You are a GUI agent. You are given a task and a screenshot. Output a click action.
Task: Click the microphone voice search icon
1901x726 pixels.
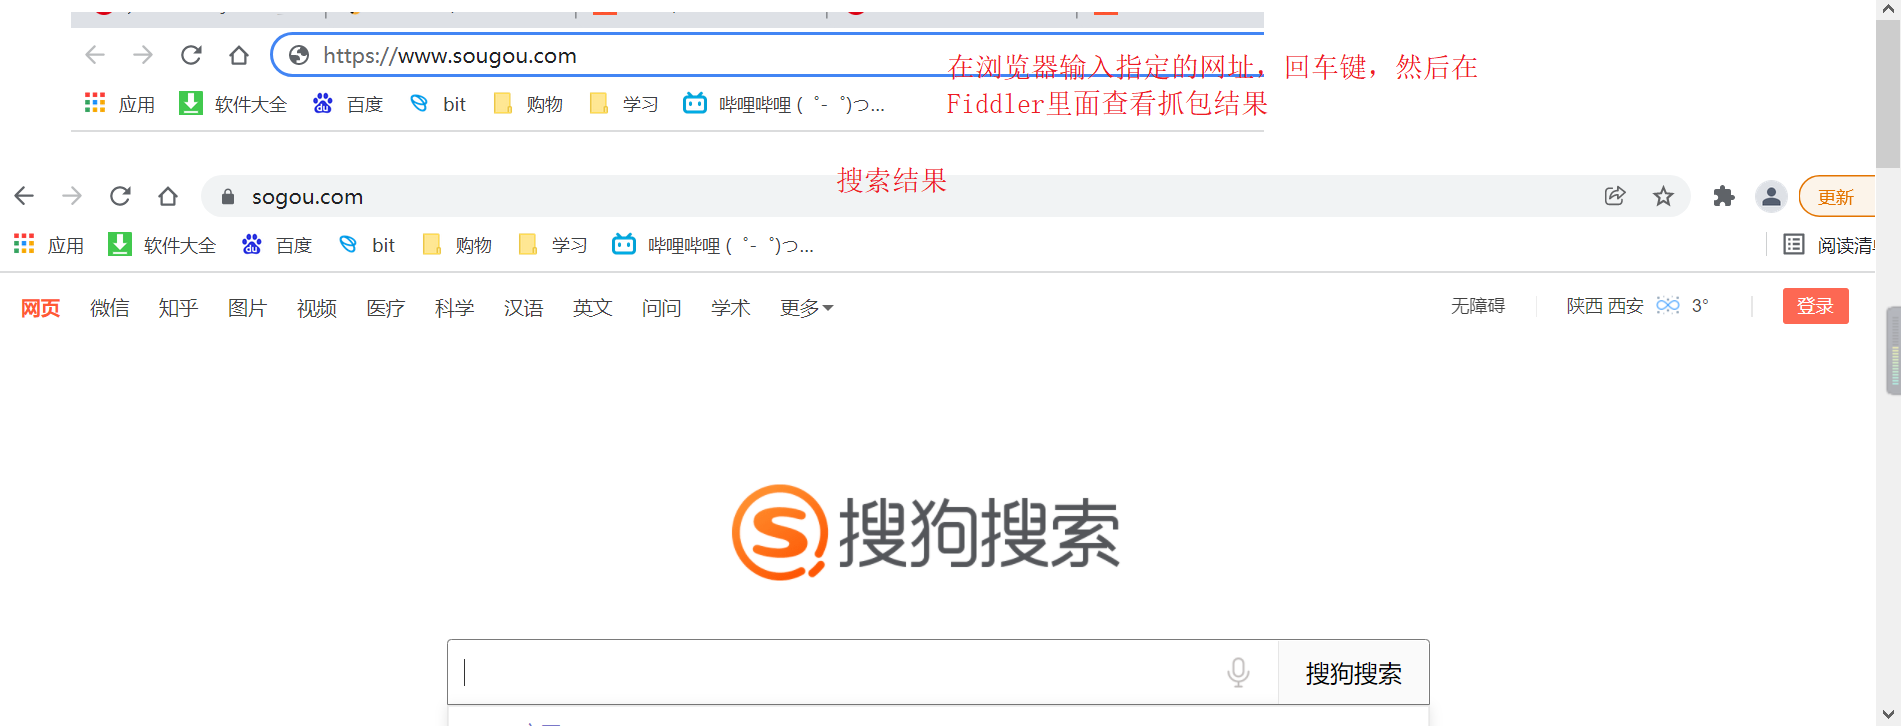pos(1238,672)
